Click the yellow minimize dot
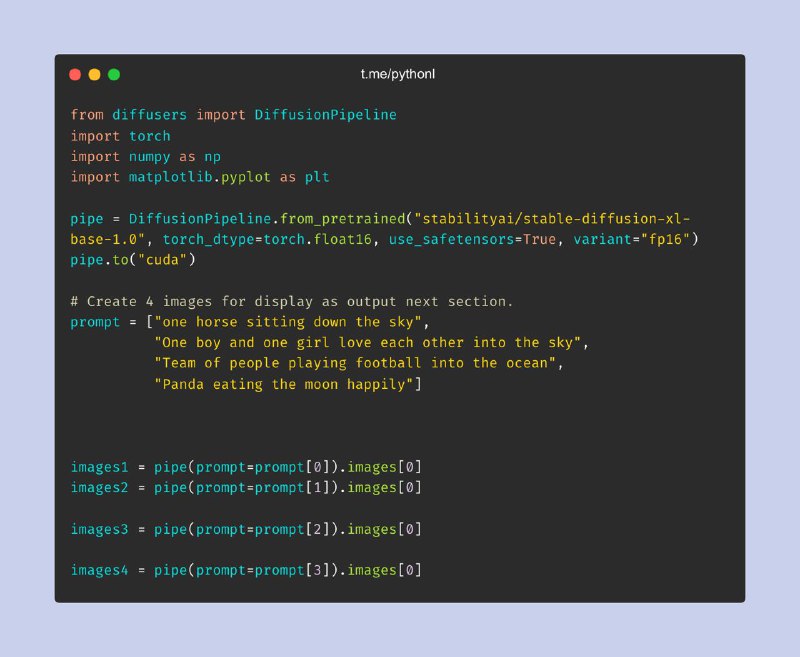 (94, 74)
